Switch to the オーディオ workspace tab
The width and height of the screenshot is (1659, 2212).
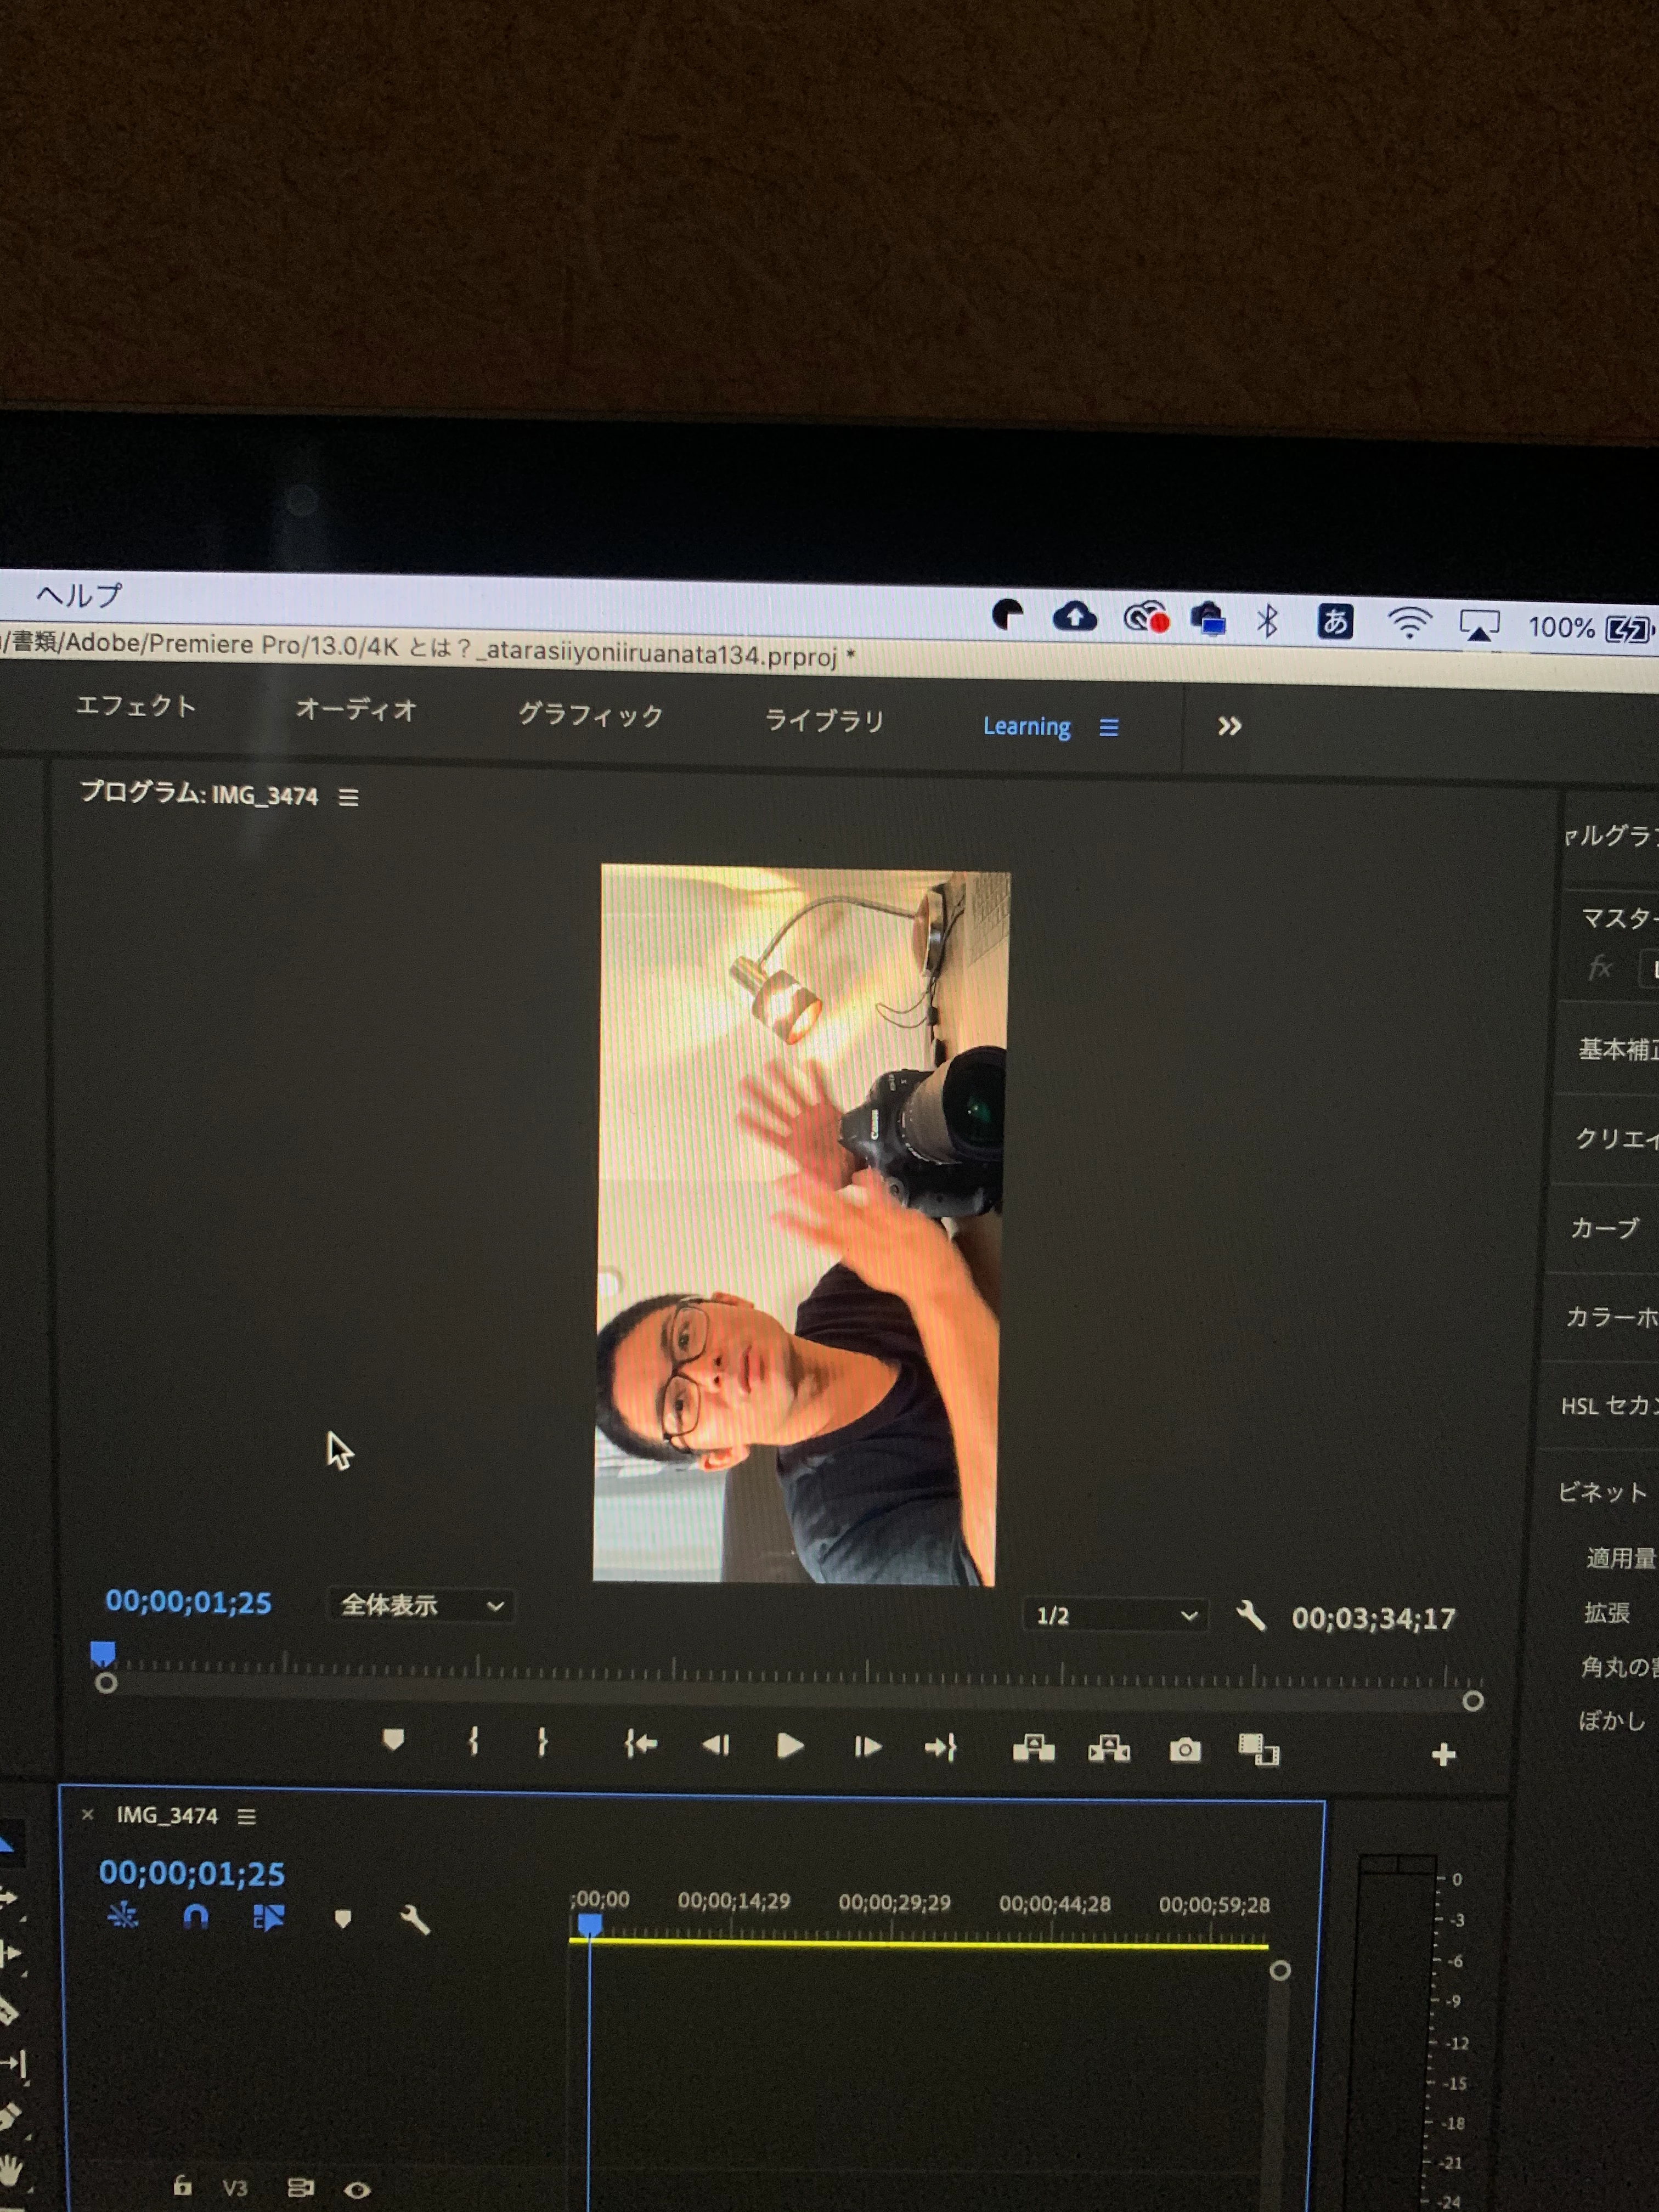(355, 710)
